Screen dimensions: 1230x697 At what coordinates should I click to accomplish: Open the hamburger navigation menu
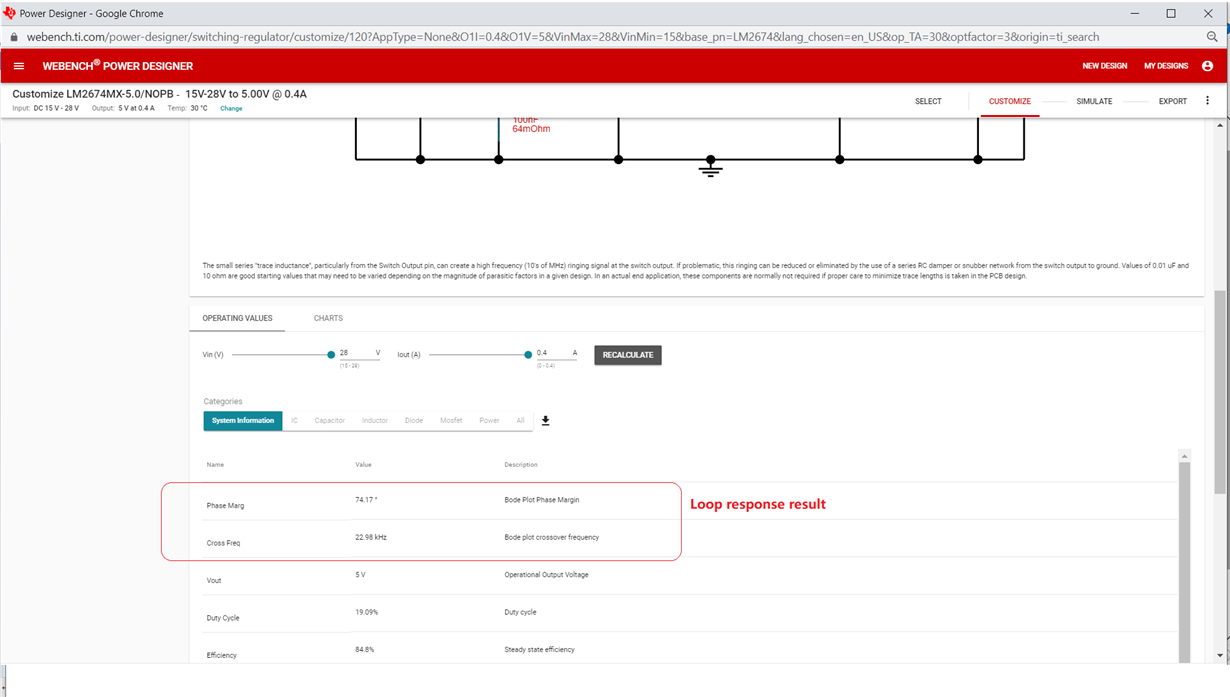[x=19, y=66]
